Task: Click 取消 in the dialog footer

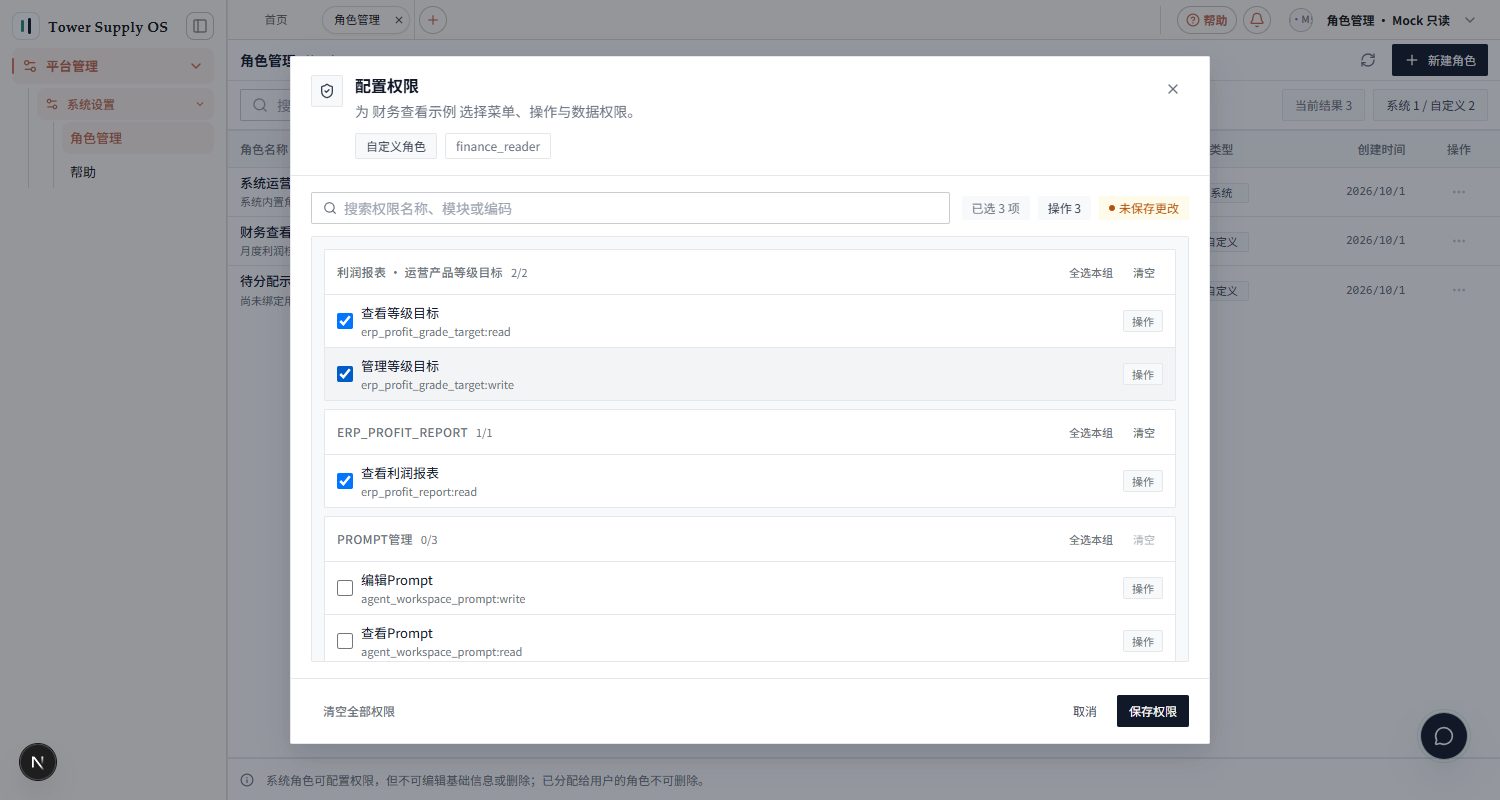Action: pyautogui.click(x=1084, y=711)
